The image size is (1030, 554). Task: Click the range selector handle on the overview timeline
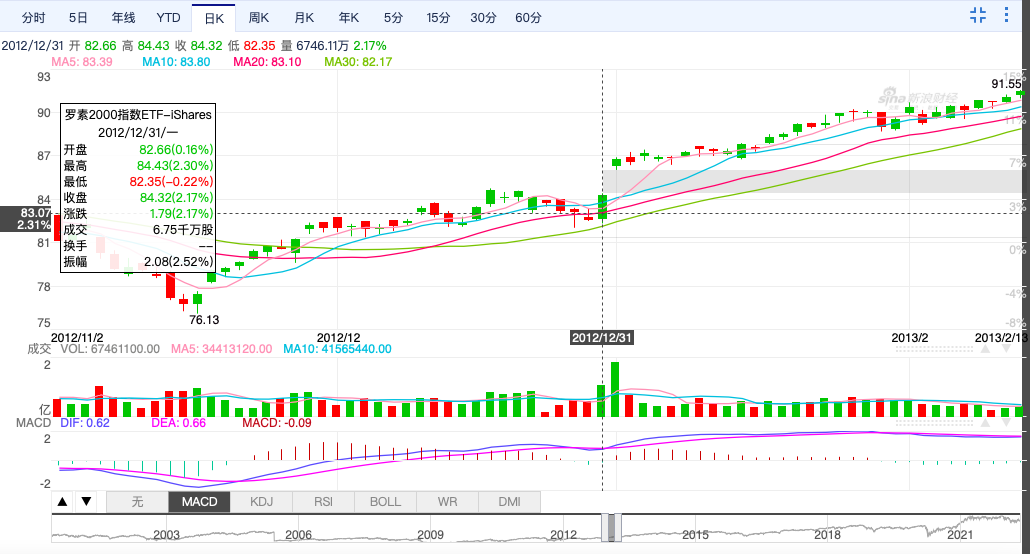tap(612, 528)
